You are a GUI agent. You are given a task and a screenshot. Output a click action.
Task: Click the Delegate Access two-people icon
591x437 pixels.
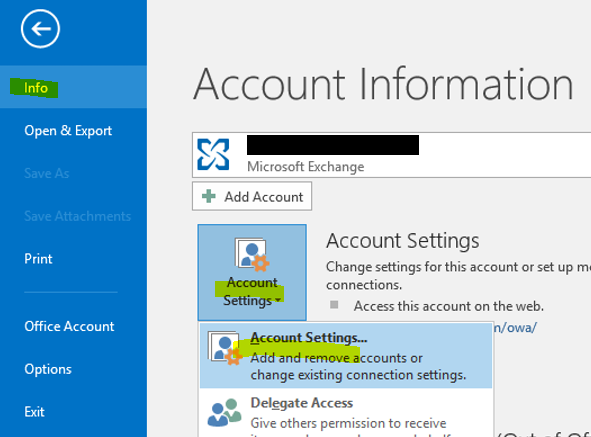pos(224,413)
